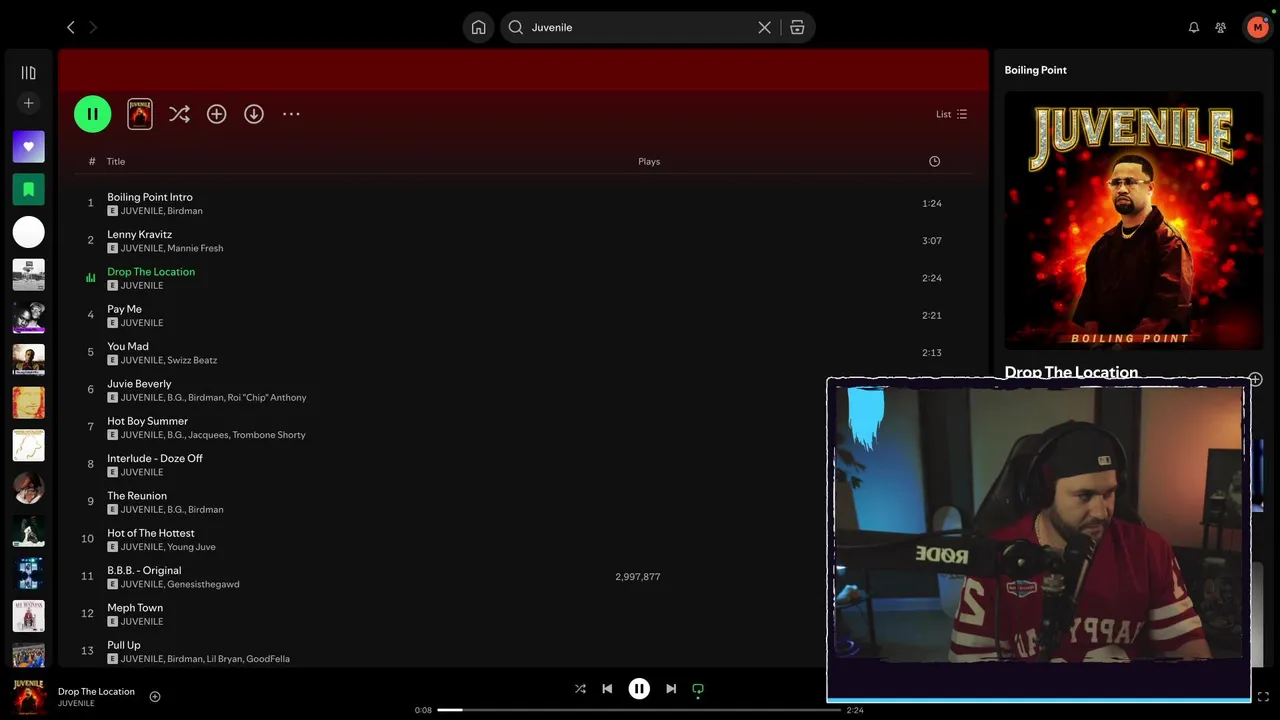
Task: Add album to Your Library
Action: click(216, 114)
